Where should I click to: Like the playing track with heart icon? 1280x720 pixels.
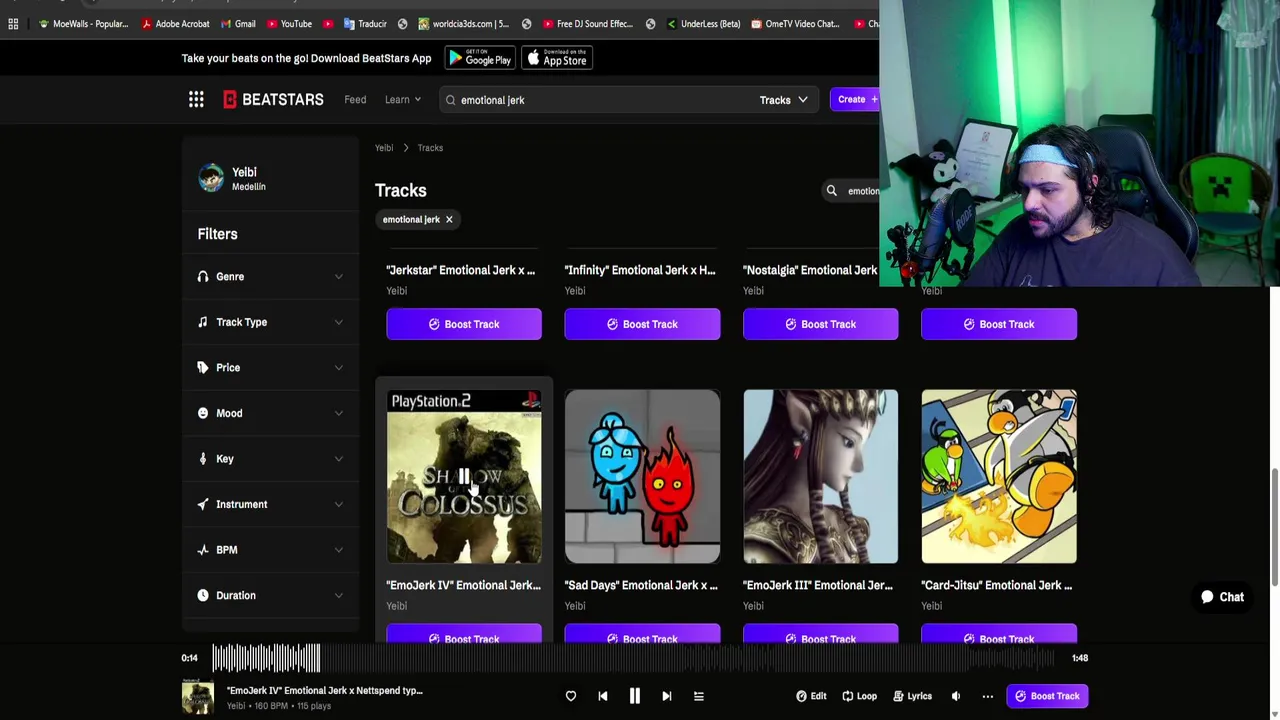[571, 696]
